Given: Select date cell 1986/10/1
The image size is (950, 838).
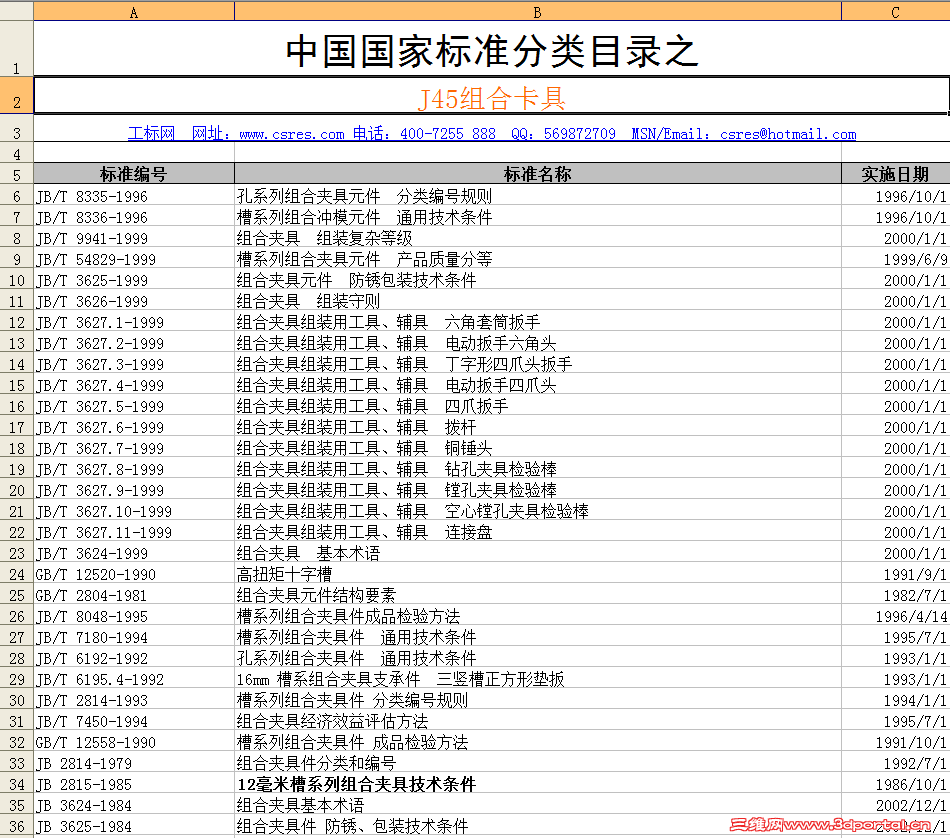Looking at the screenshot, I should 895,784.
